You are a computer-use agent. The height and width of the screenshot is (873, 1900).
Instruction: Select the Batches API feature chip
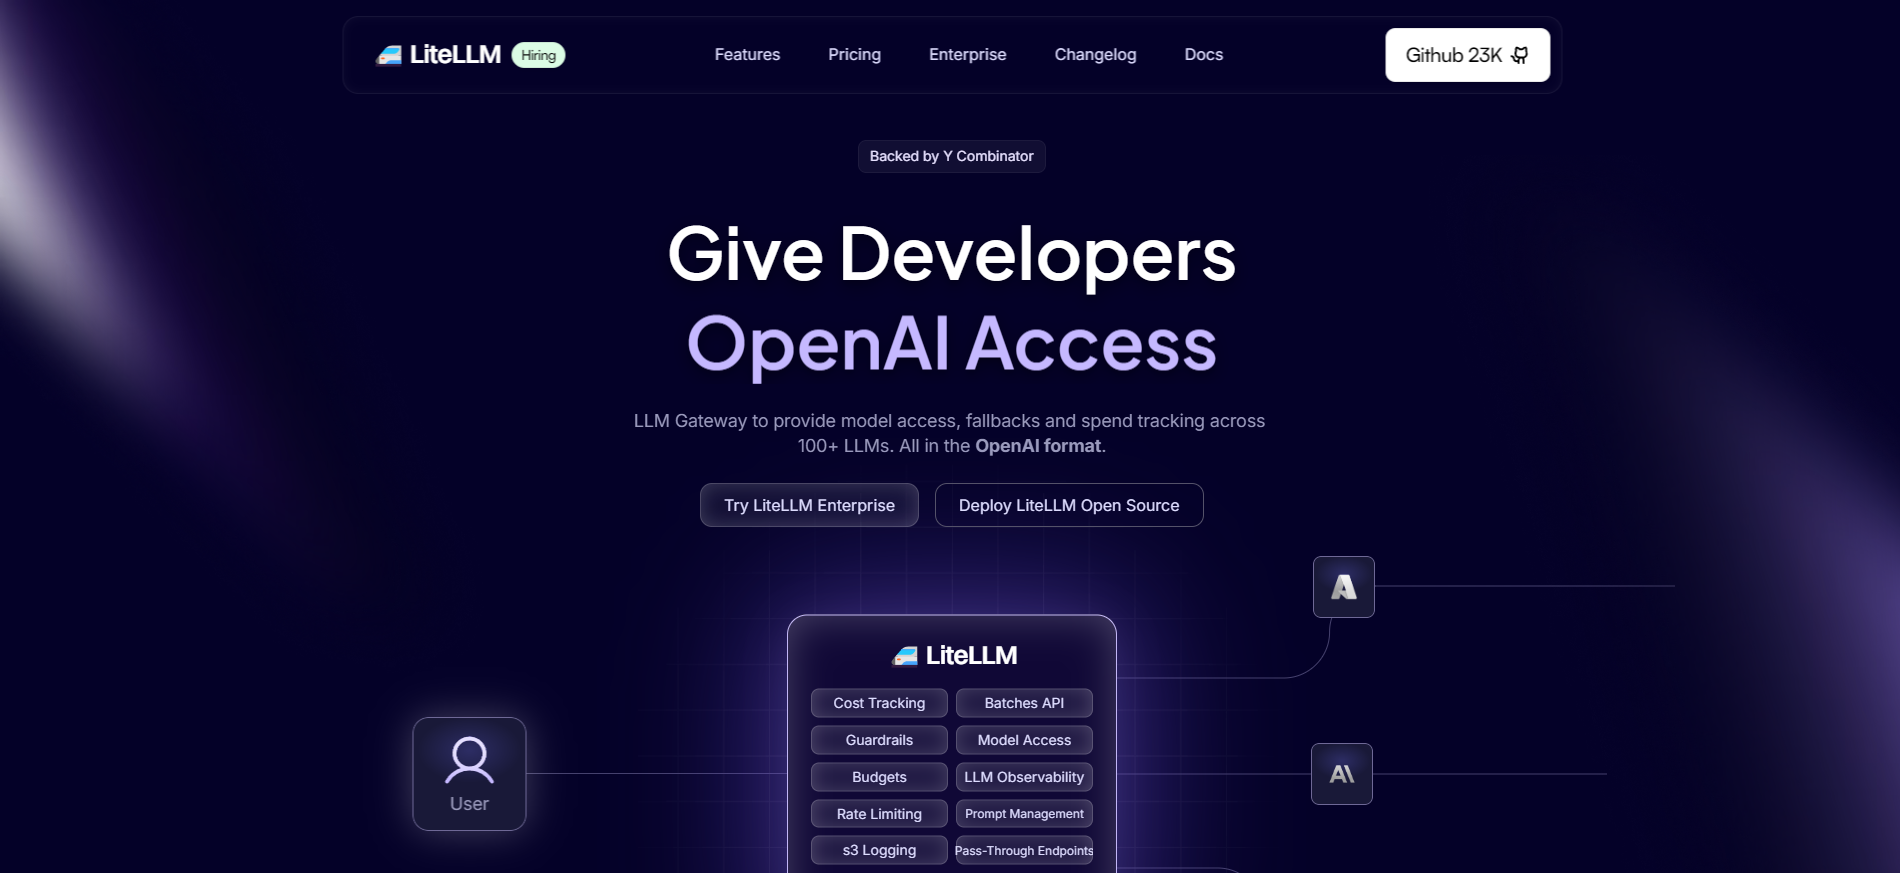click(1024, 703)
